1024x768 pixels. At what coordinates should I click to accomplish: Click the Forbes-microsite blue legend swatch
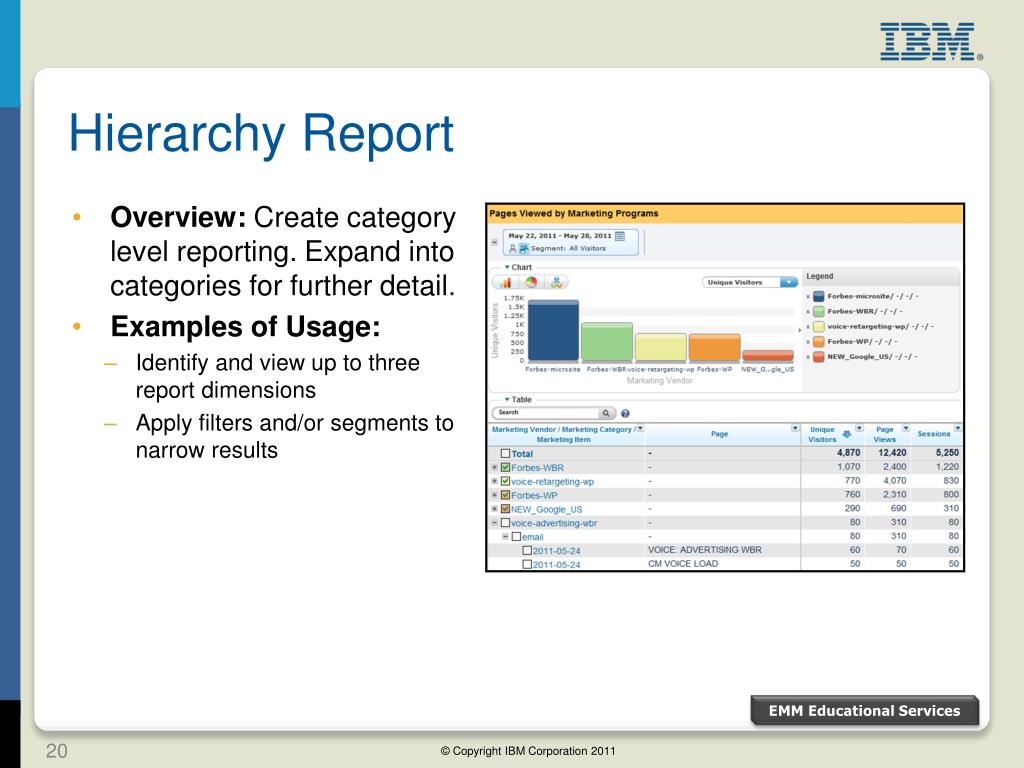pos(818,296)
